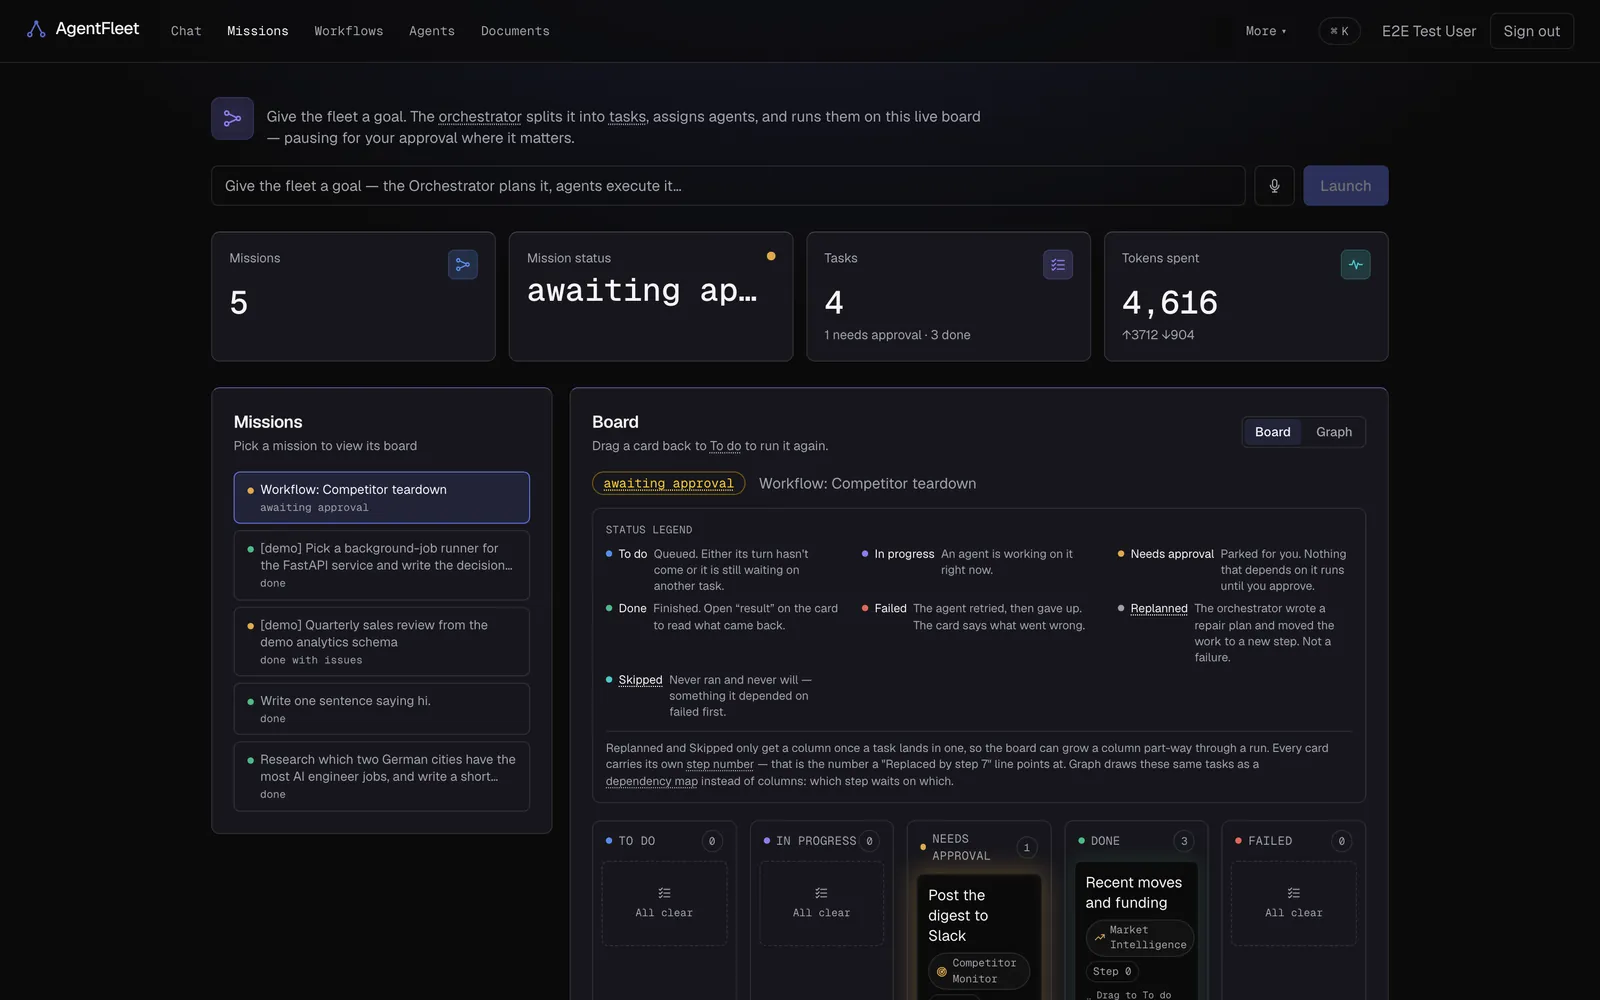Follow the orchestrator link in the intro
This screenshot has height=1000, width=1600.
click(x=480, y=117)
